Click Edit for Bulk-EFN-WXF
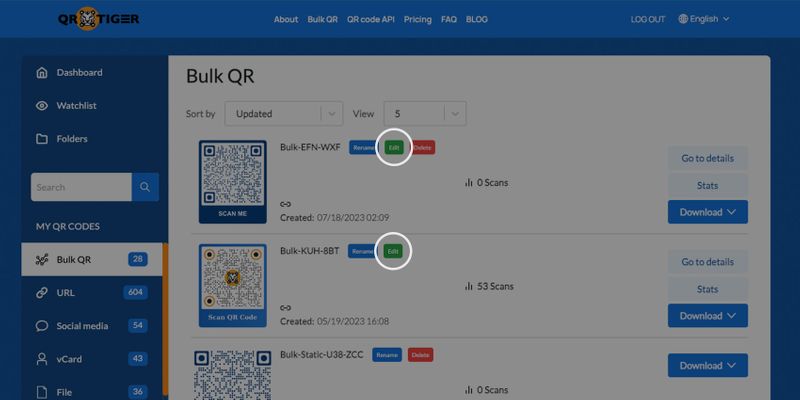Viewport: 800px width, 400px height. 393,147
